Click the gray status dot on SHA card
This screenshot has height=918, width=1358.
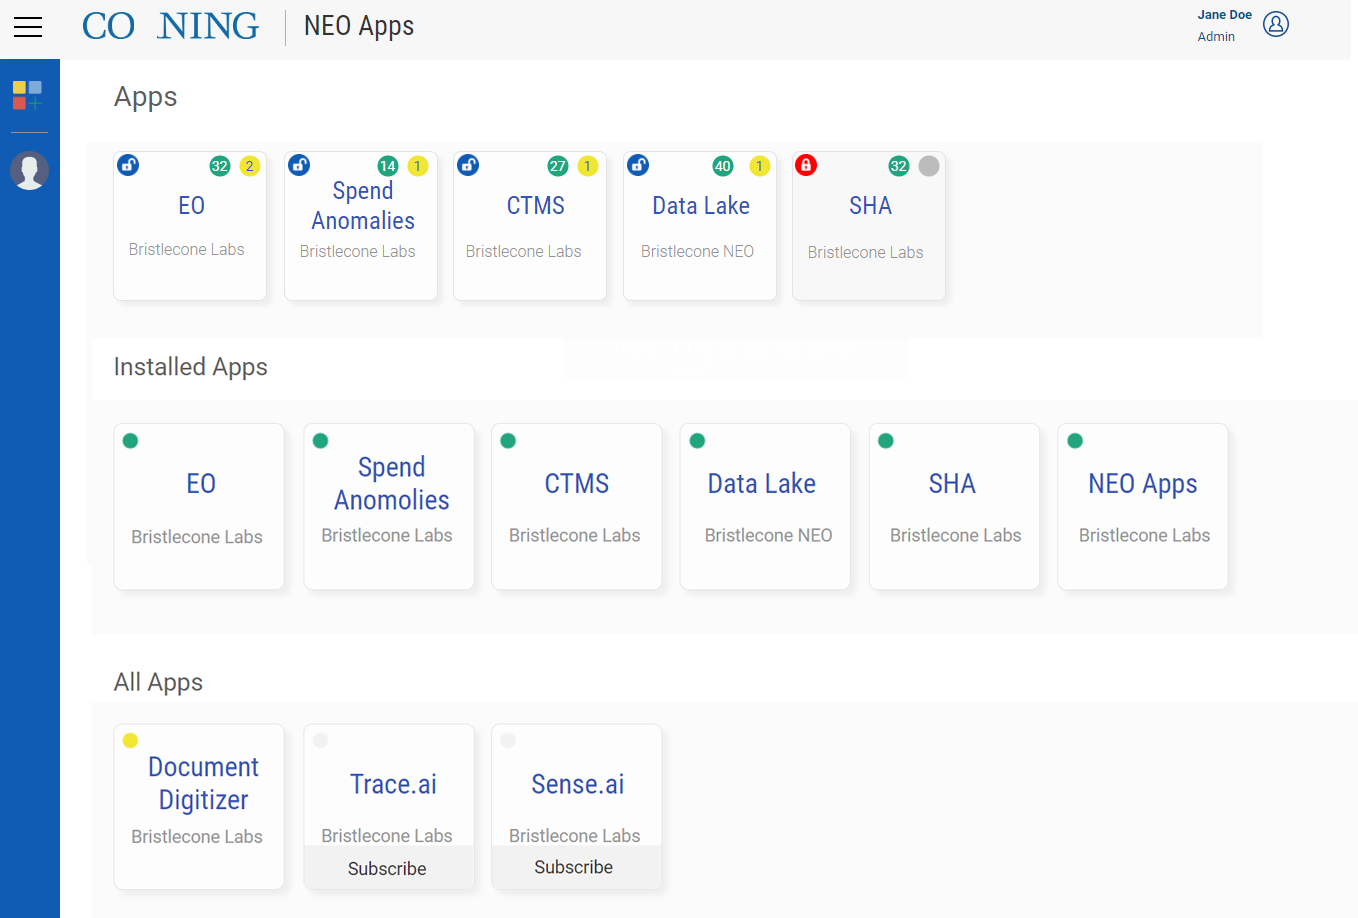click(929, 166)
